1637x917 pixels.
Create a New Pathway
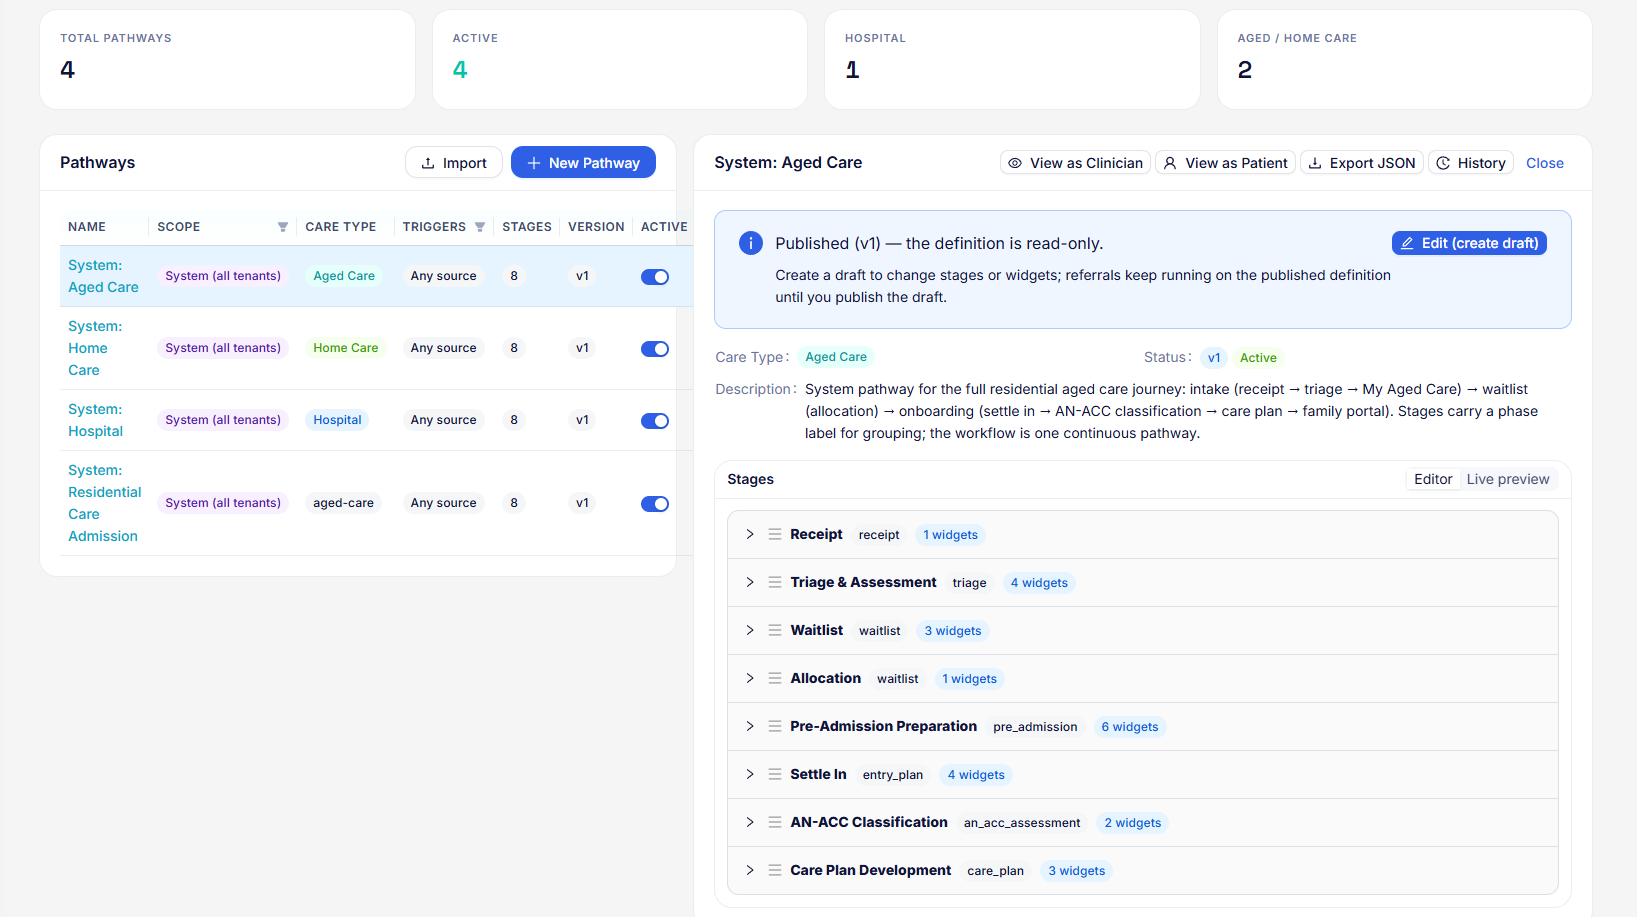pos(583,162)
